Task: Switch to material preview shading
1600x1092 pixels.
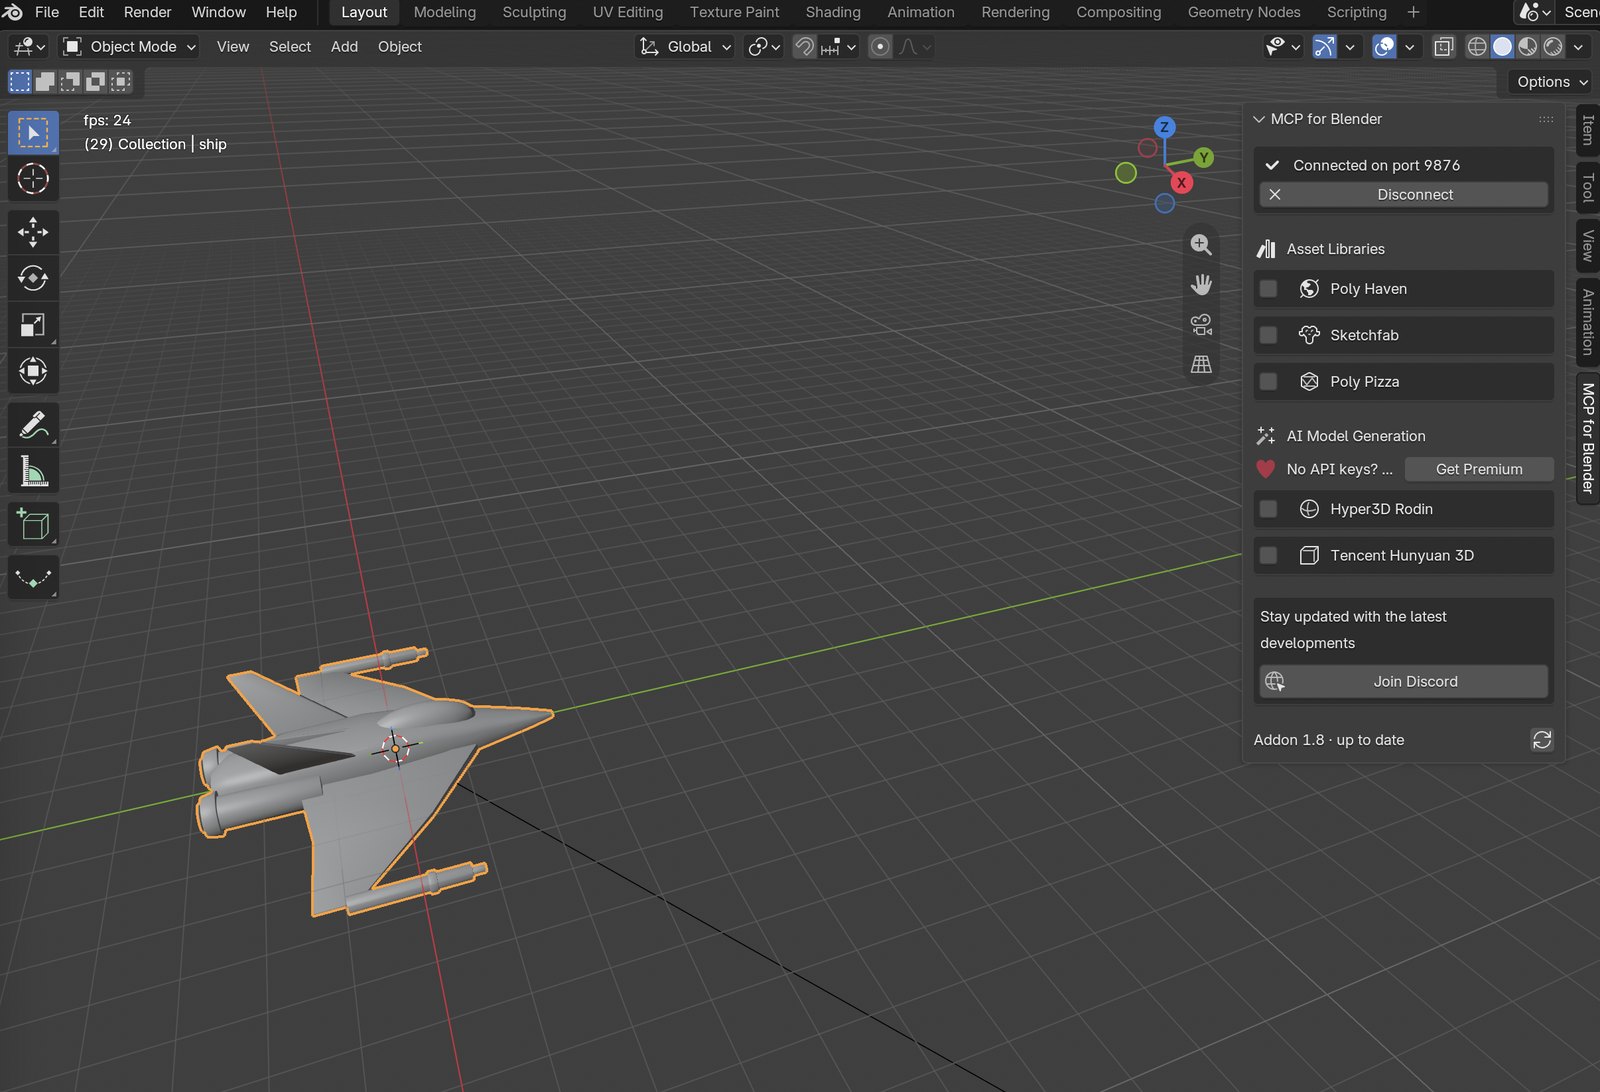Action: pyautogui.click(x=1528, y=47)
